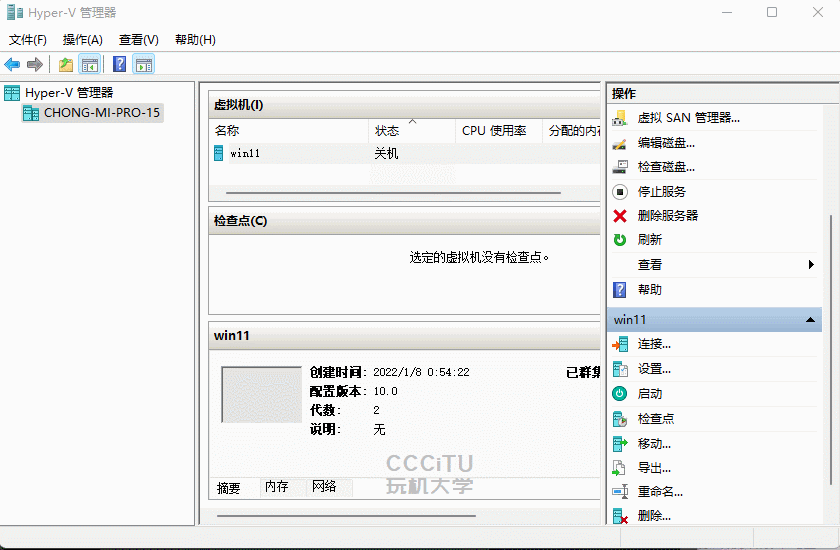Select CHONG-MI-PRO-15 server in tree
This screenshot has height=550, width=840.
tap(101, 113)
